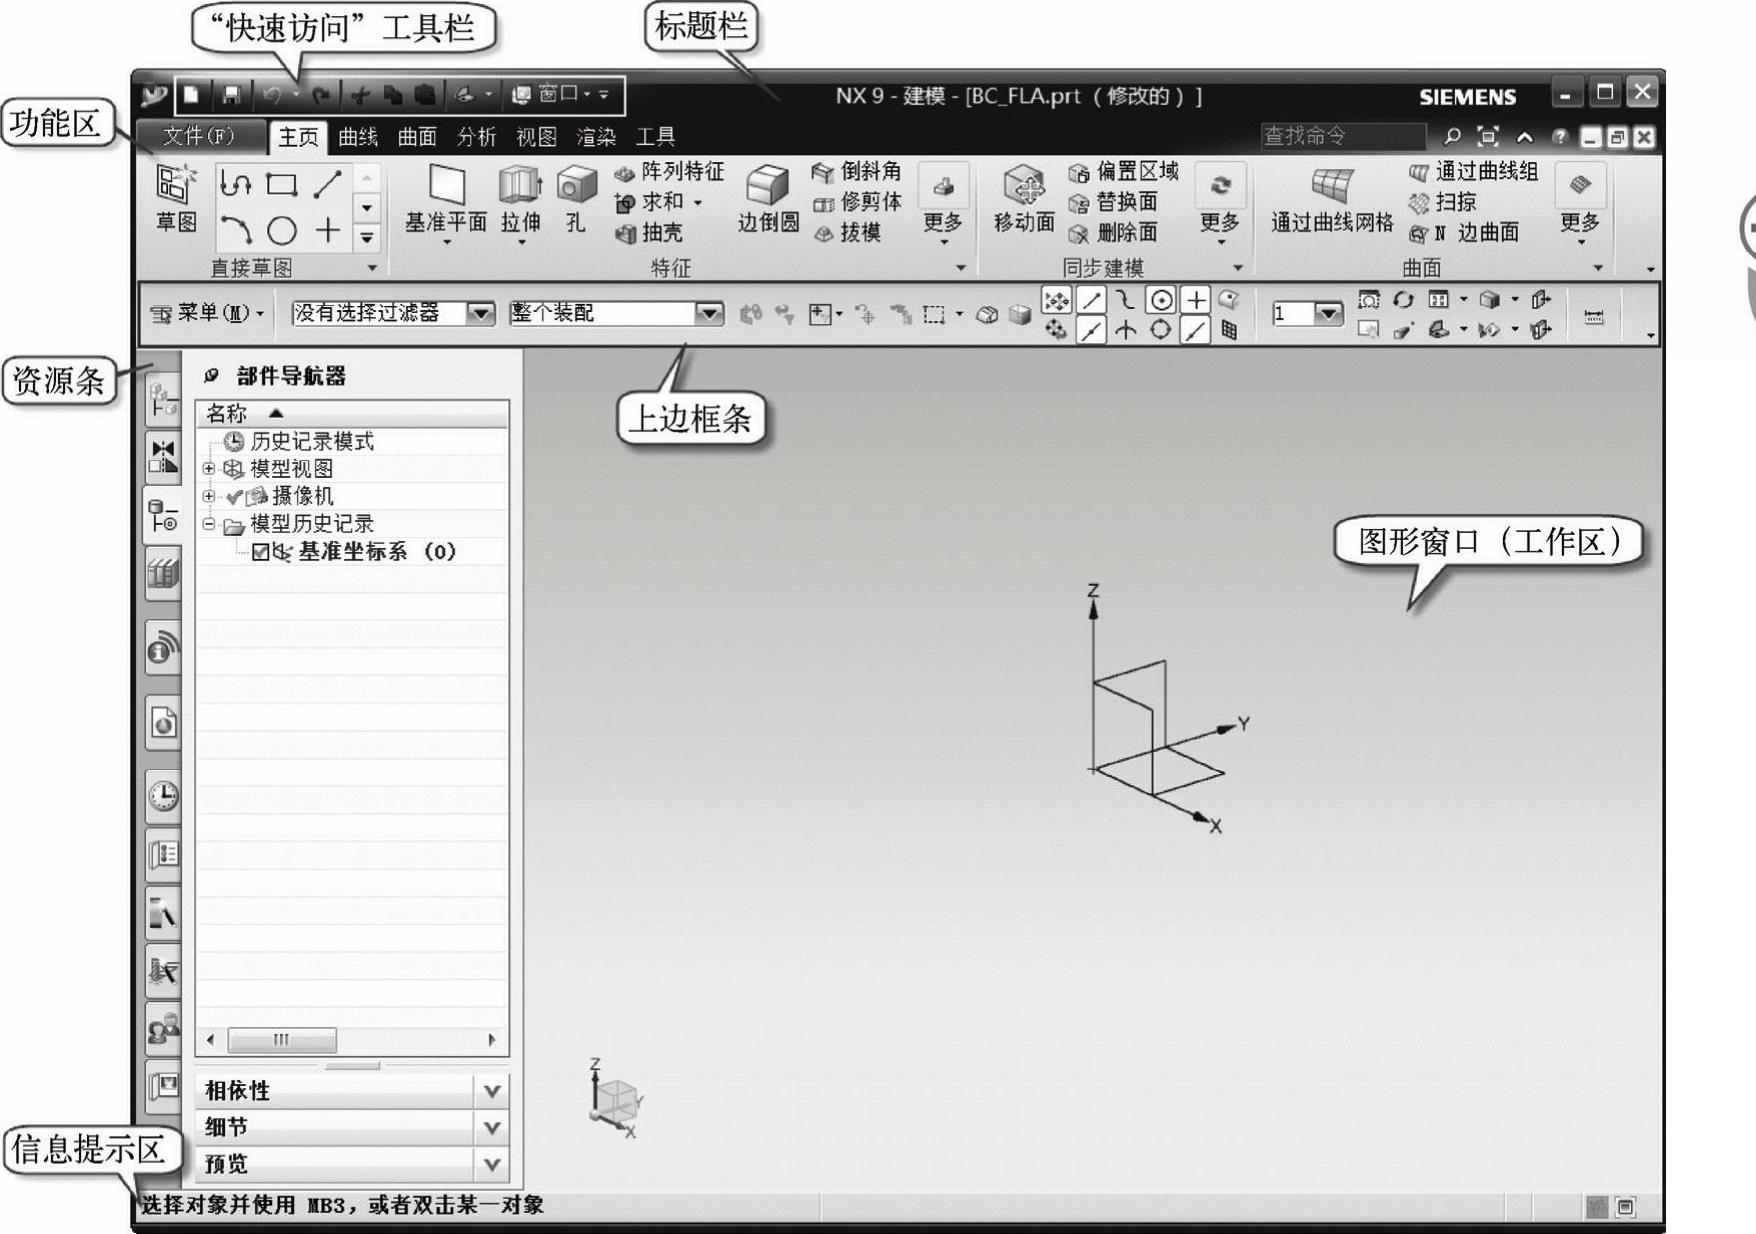
Task: Pin the 部件导航器 navigator panel
Action: point(211,376)
